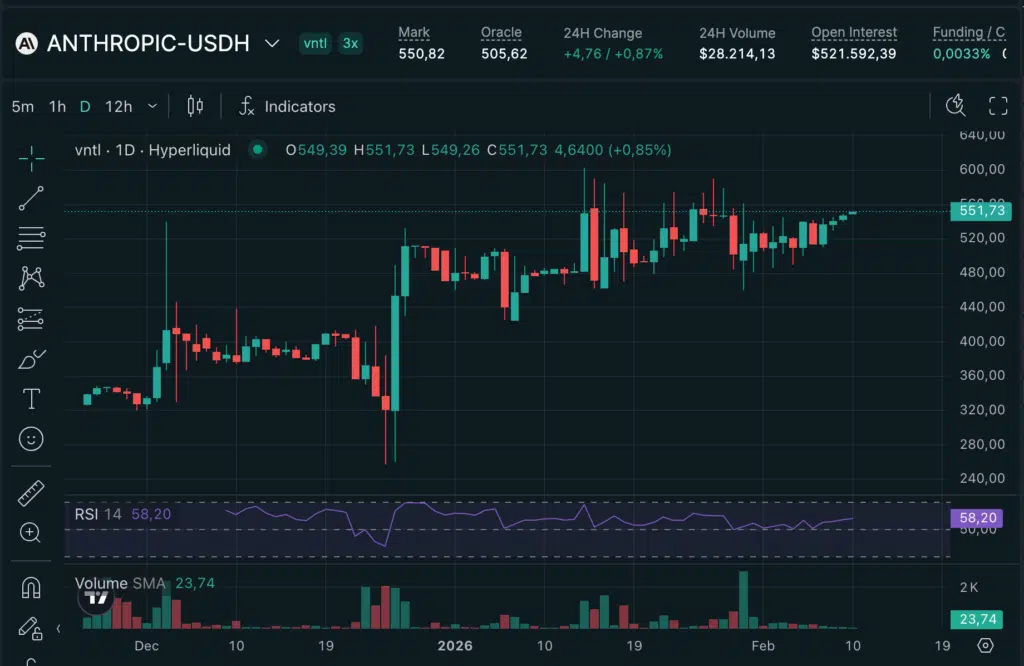Viewport: 1024px width, 666px height.
Task: Click the Quick Search lightning icon
Action: (x=955, y=106)
